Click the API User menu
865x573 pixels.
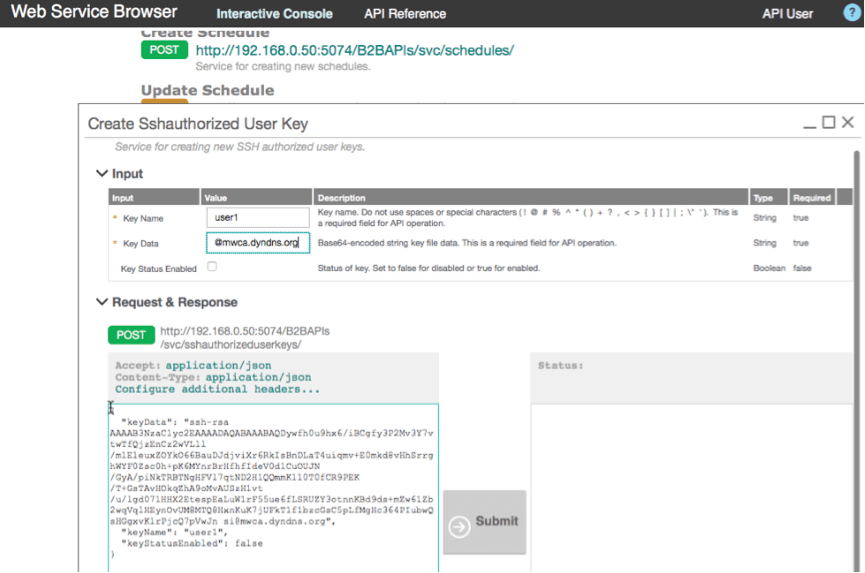(787, 14)
